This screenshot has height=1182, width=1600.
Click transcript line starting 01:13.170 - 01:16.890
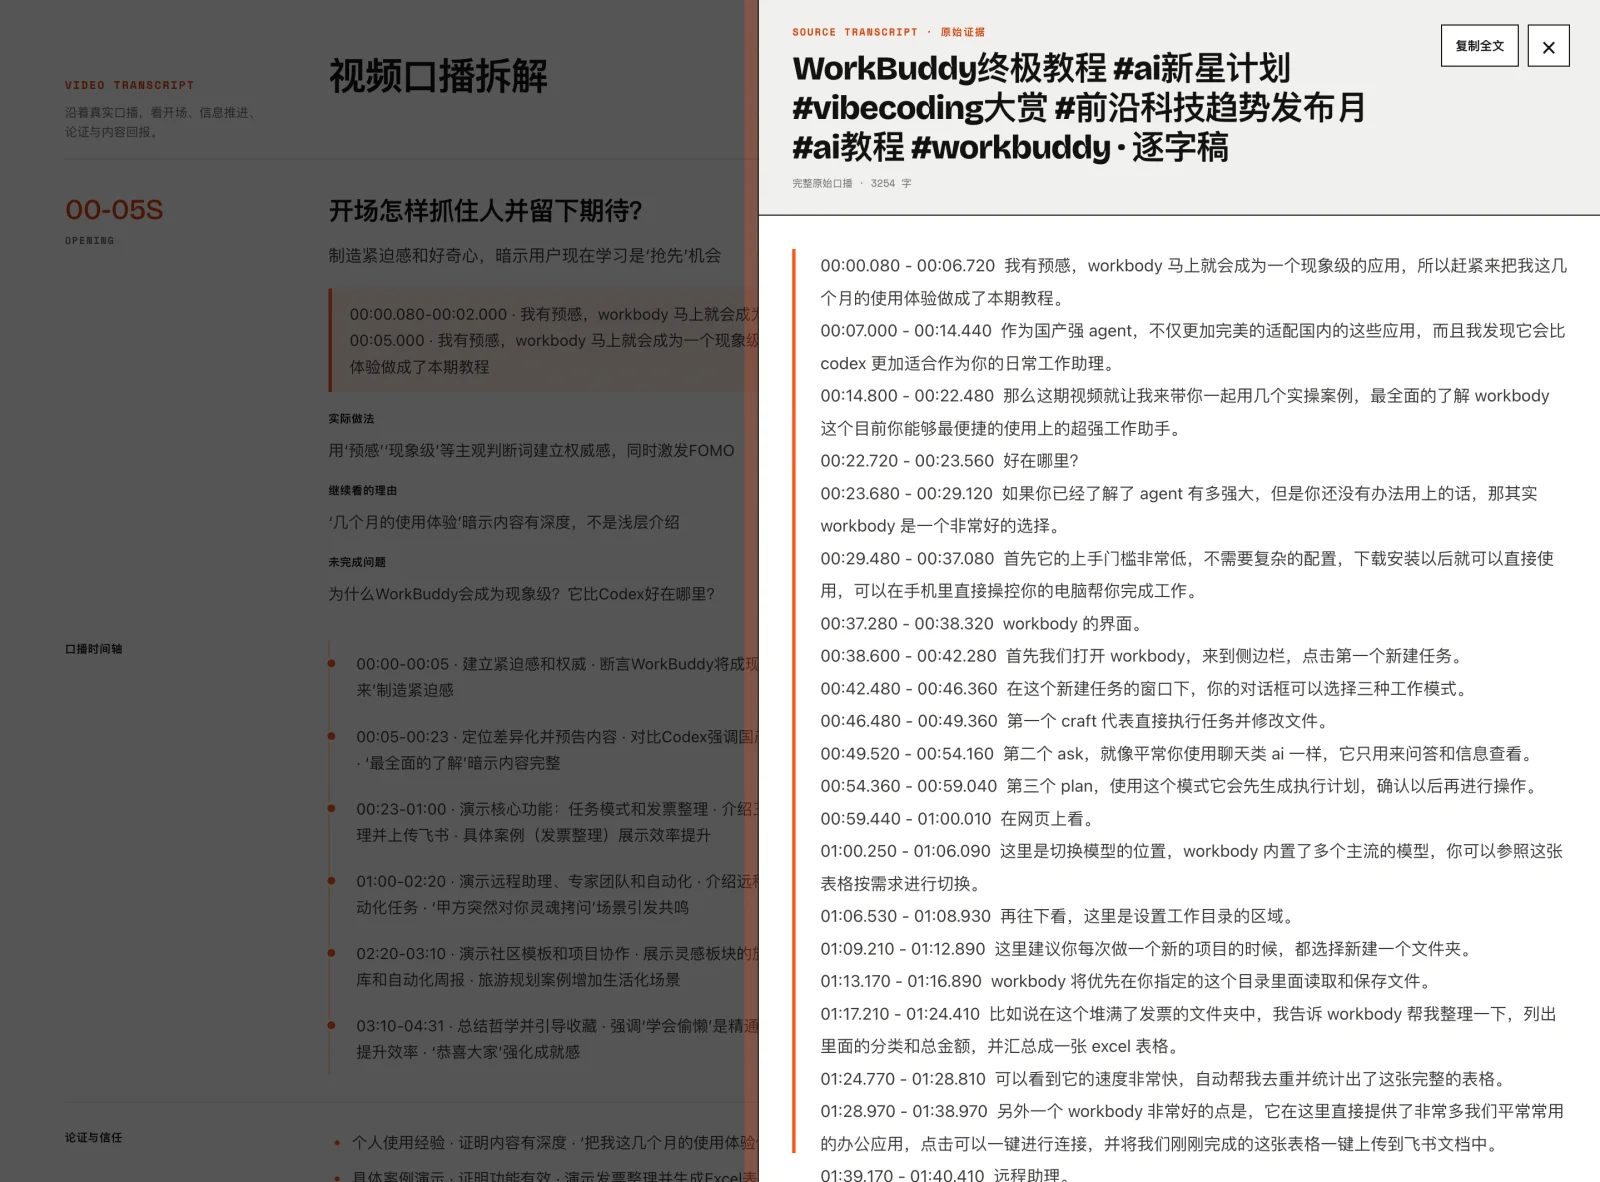1128,981
